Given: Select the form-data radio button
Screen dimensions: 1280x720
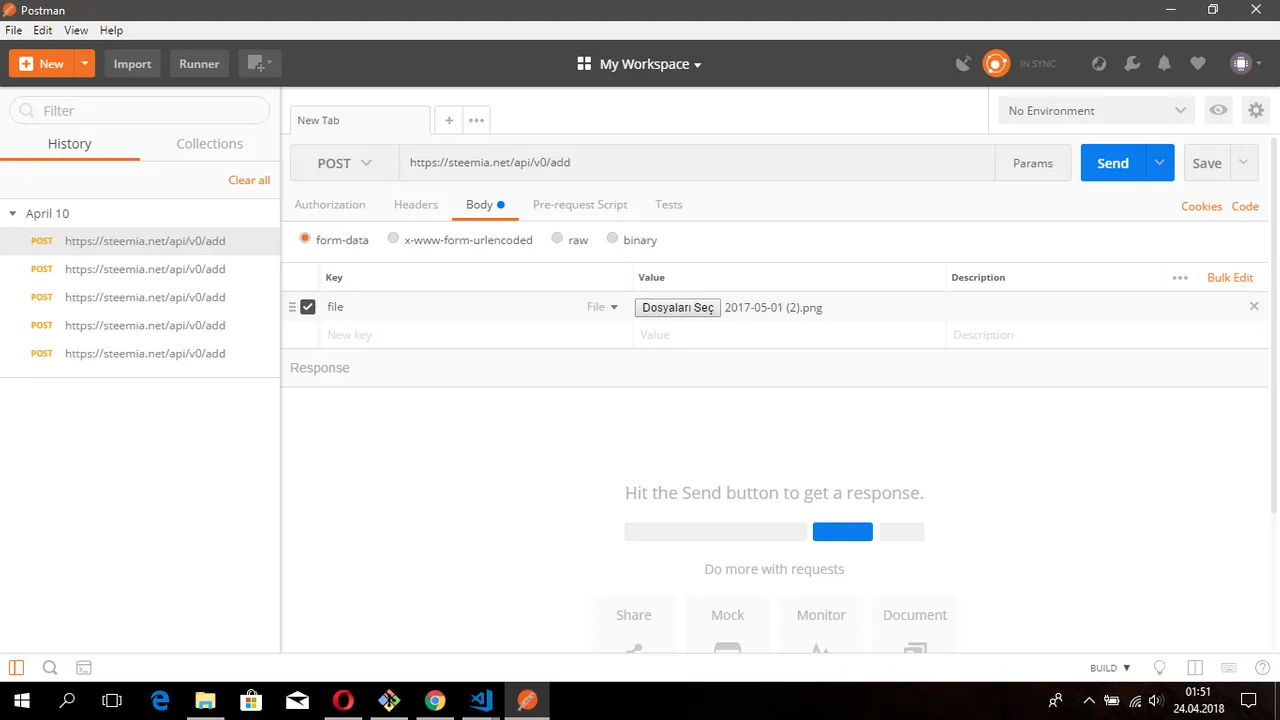Looking at the screenshot, I should [x=305, y=239].
